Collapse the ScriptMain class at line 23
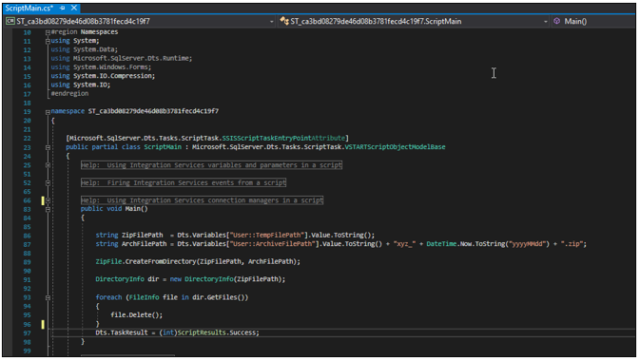Viewport: 640px width, 360px height. pos(48,147)
